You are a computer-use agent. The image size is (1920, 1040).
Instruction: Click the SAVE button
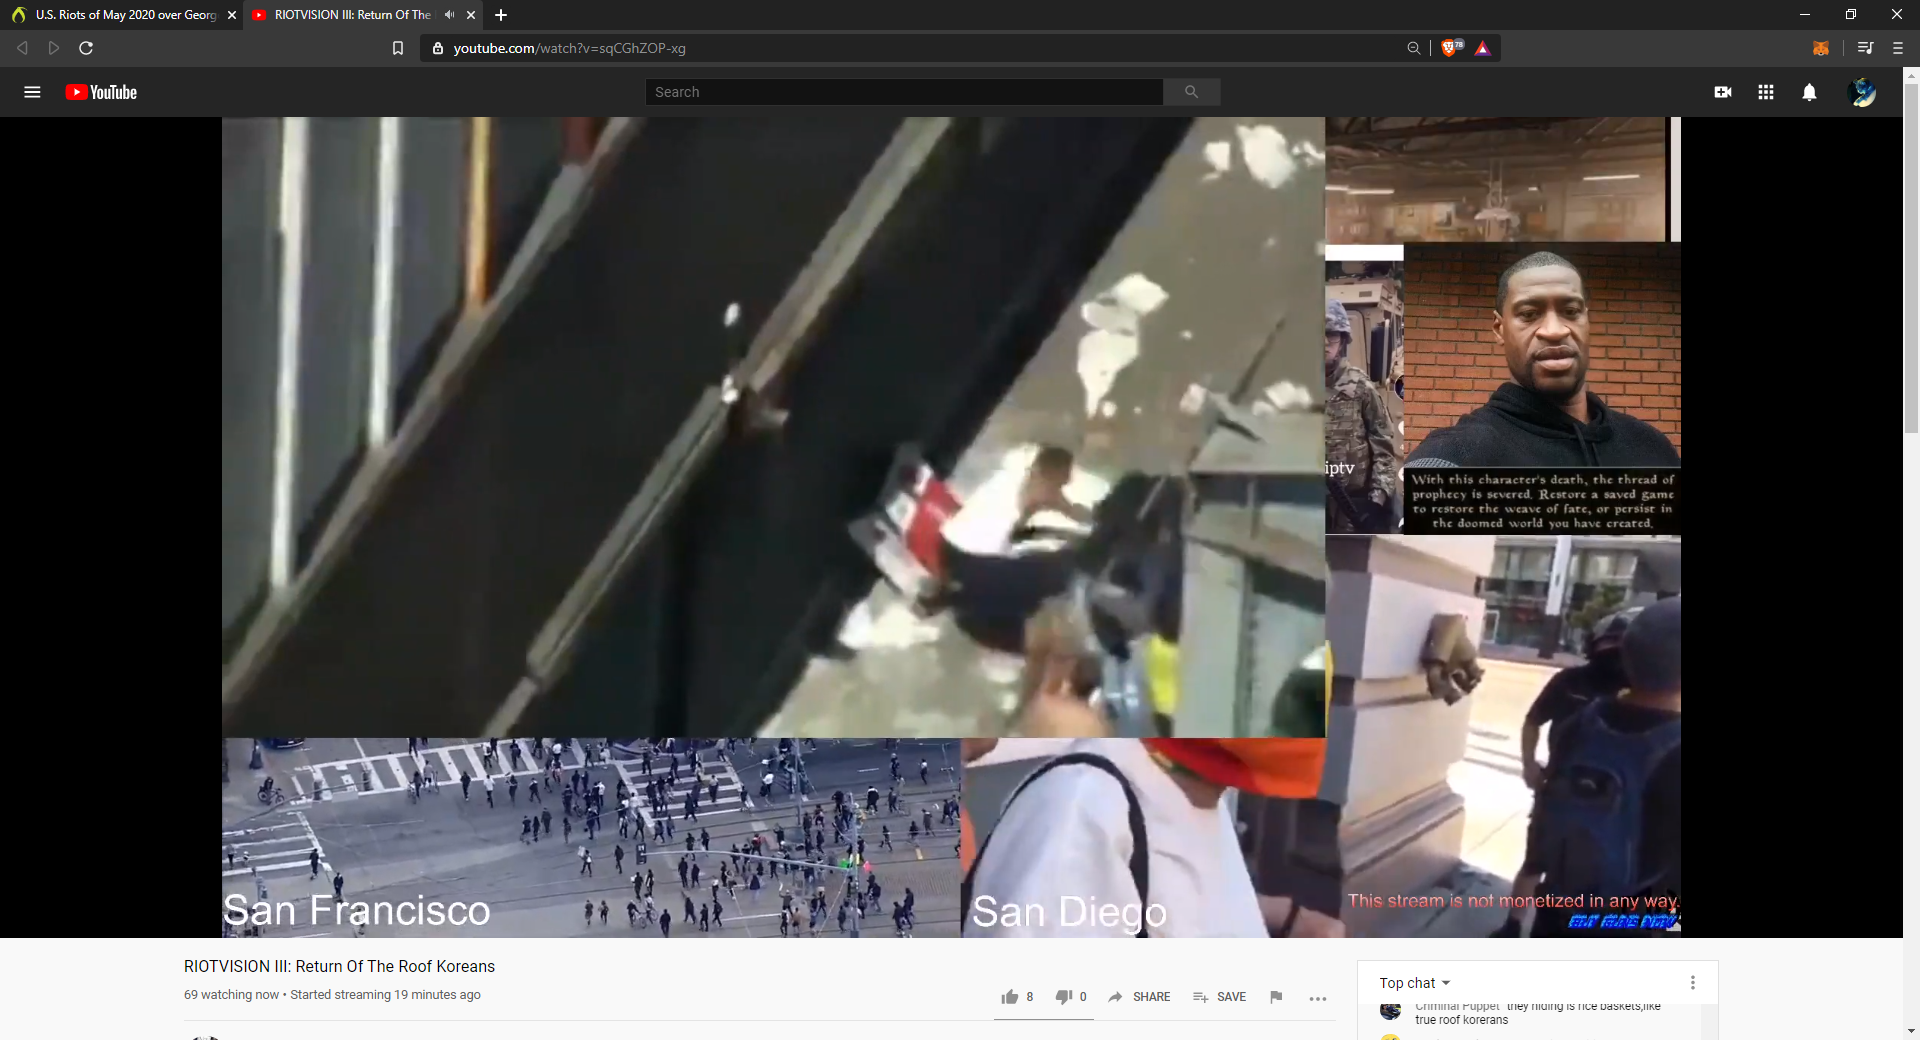click(x=1219, y=997)
